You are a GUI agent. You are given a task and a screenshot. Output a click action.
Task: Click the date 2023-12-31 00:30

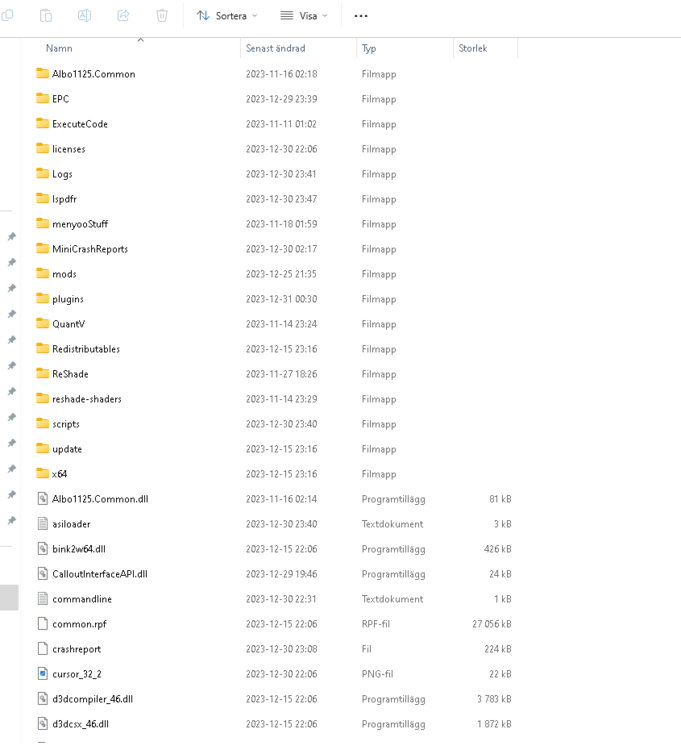281,299
